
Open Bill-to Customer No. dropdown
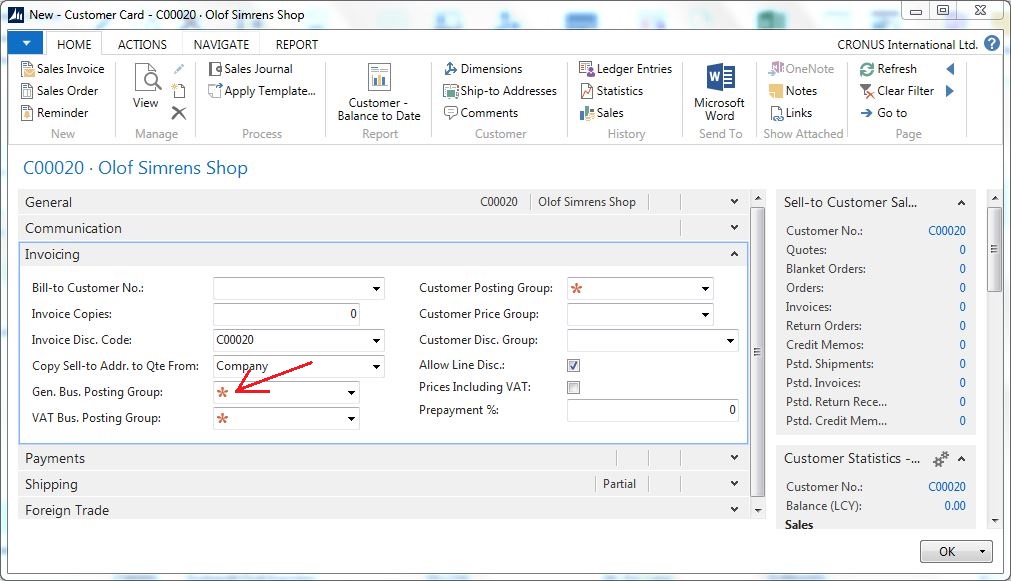[377, 288]
